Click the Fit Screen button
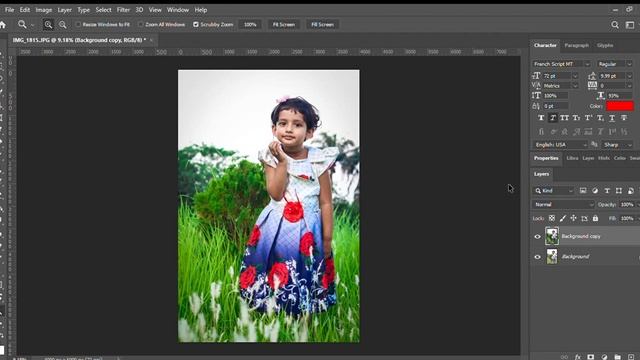The width and height of the screenshot is (640, 360). pos(284,24)
